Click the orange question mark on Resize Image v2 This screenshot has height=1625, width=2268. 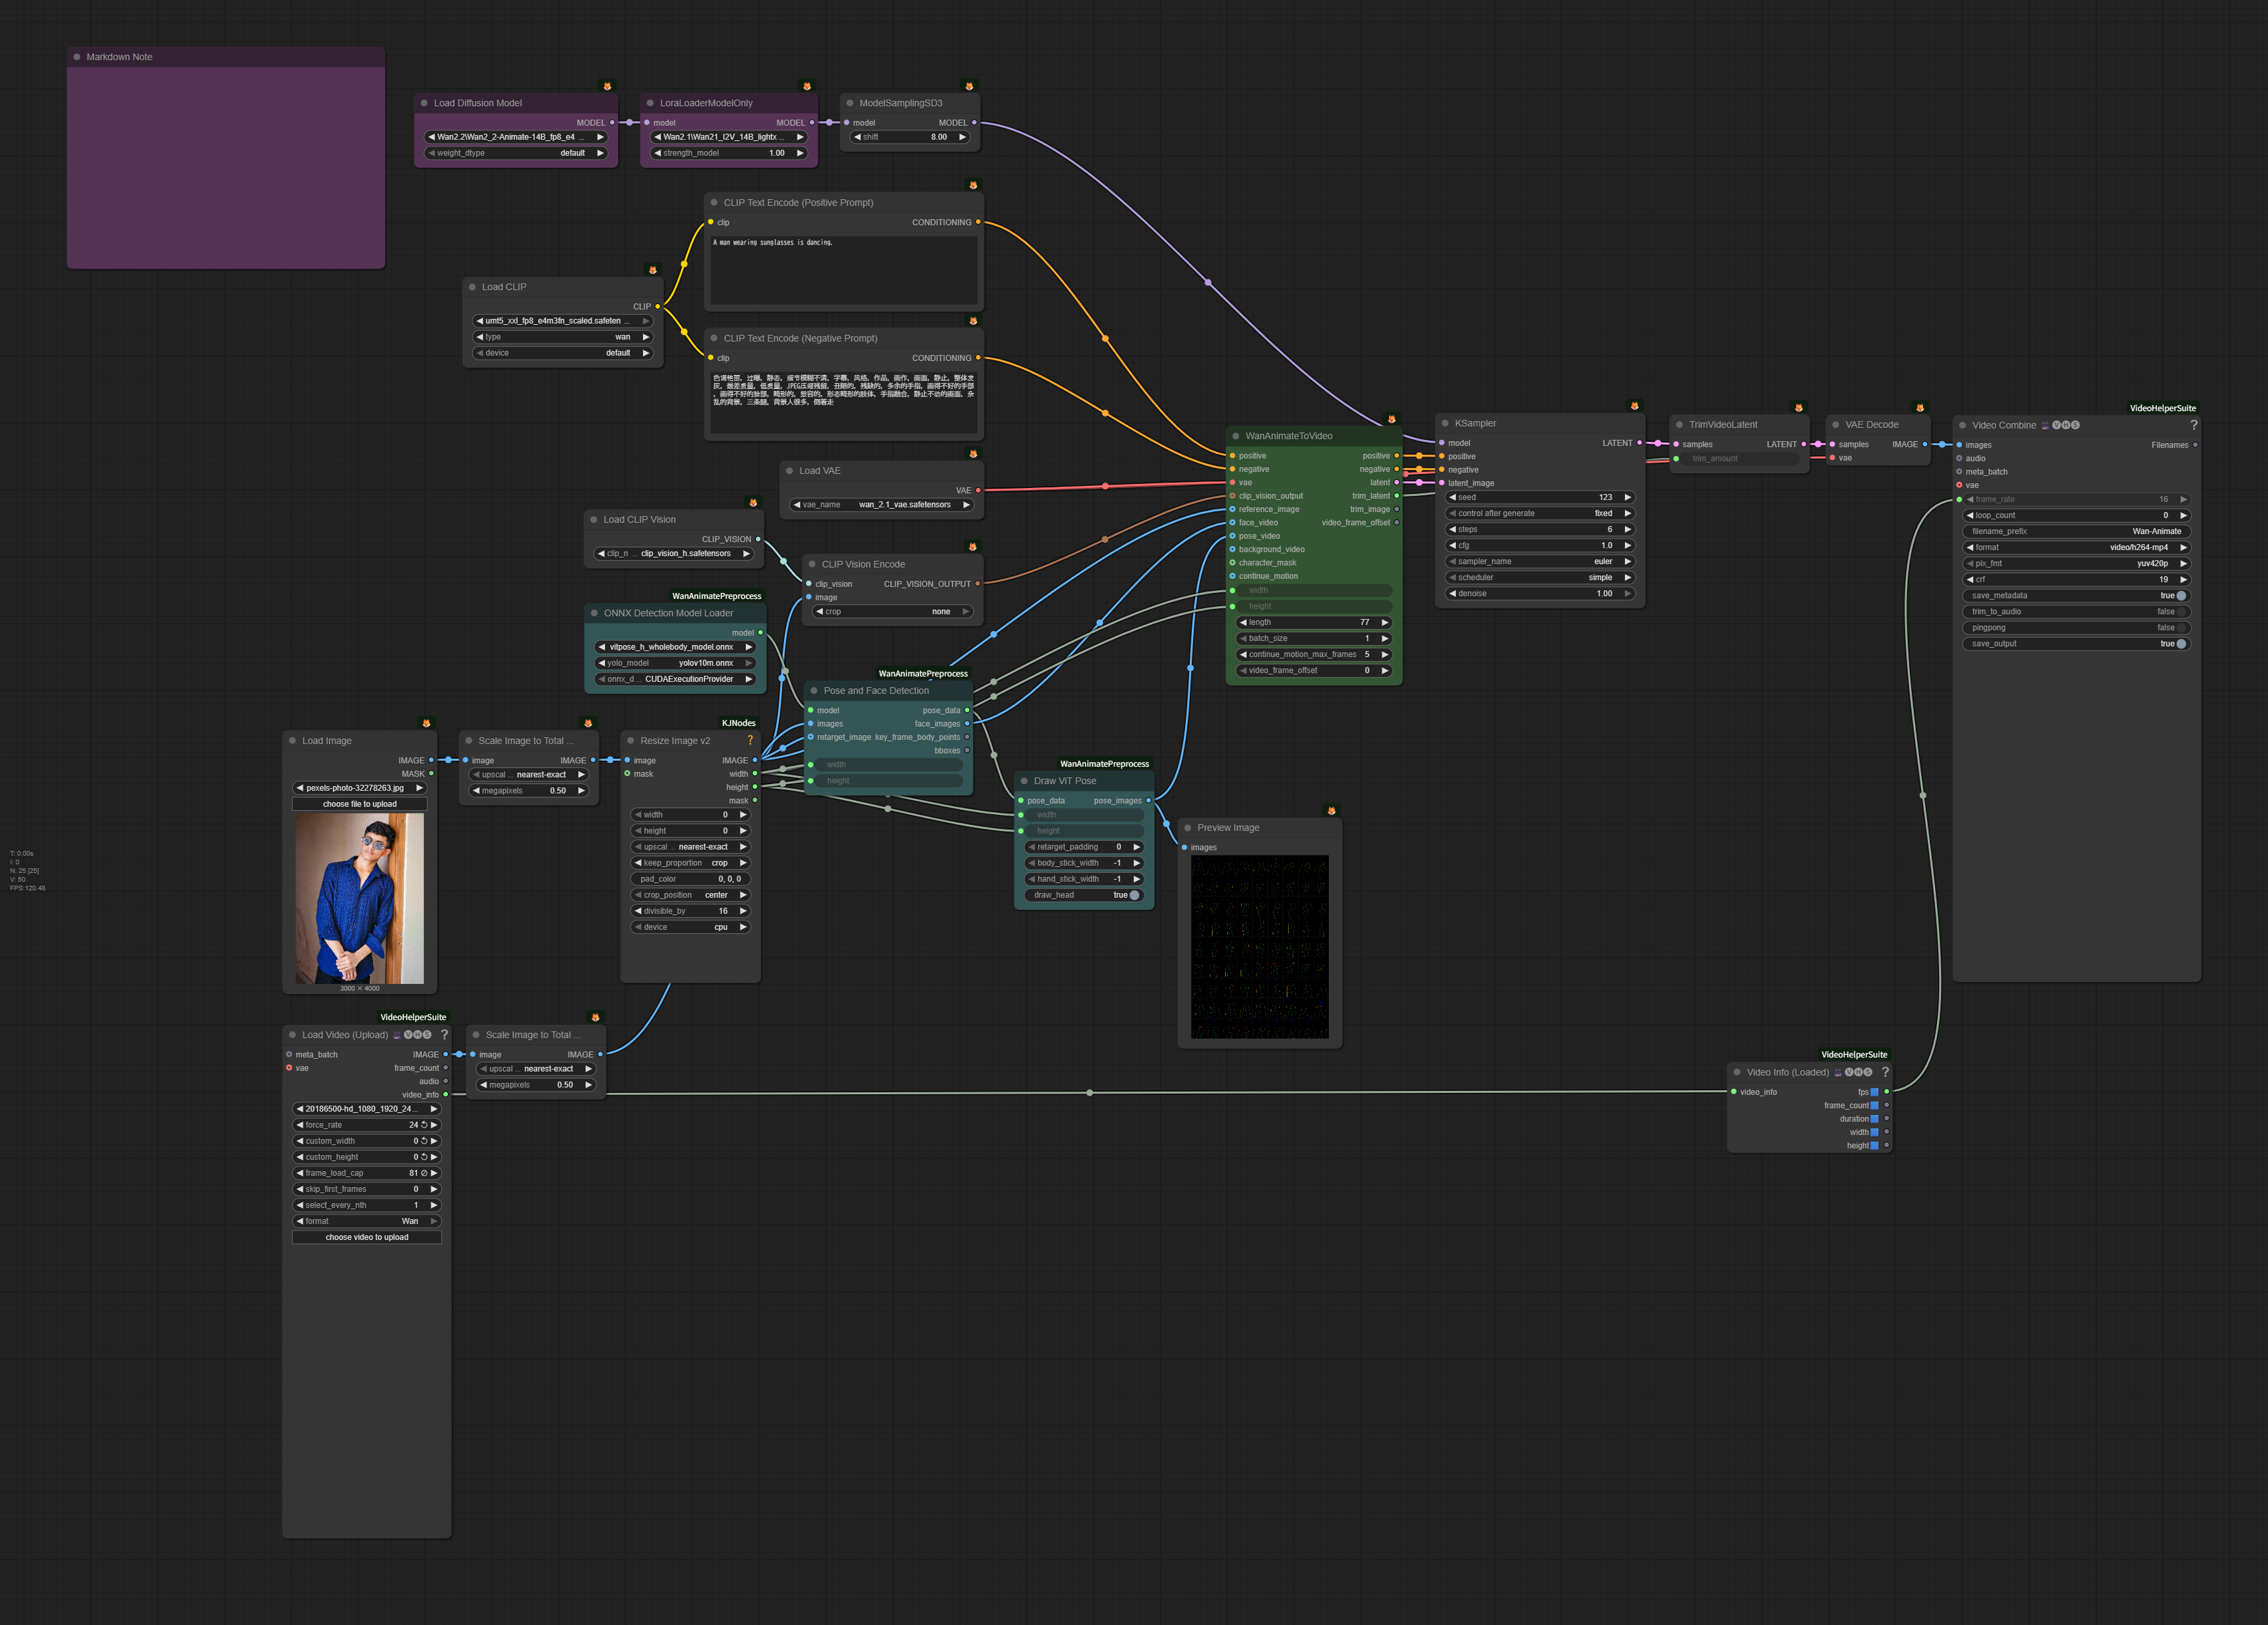click(x=750, y=741)
